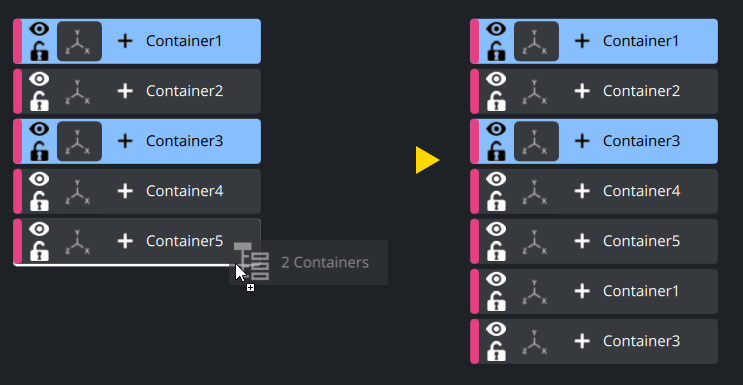Click the yellow arrow between the two trees
Image resolution: width=743 pixels, height=385 pixels.
(x=427, y=160)
